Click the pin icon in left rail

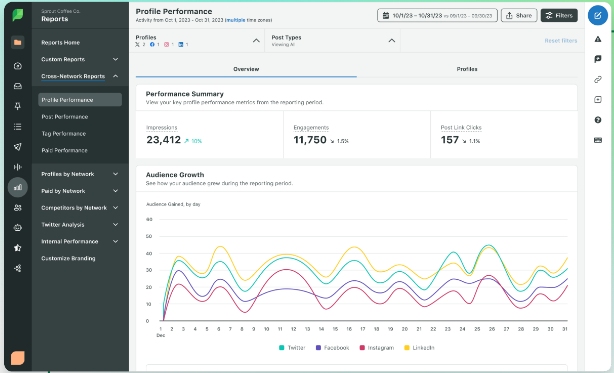click(18, 106)
